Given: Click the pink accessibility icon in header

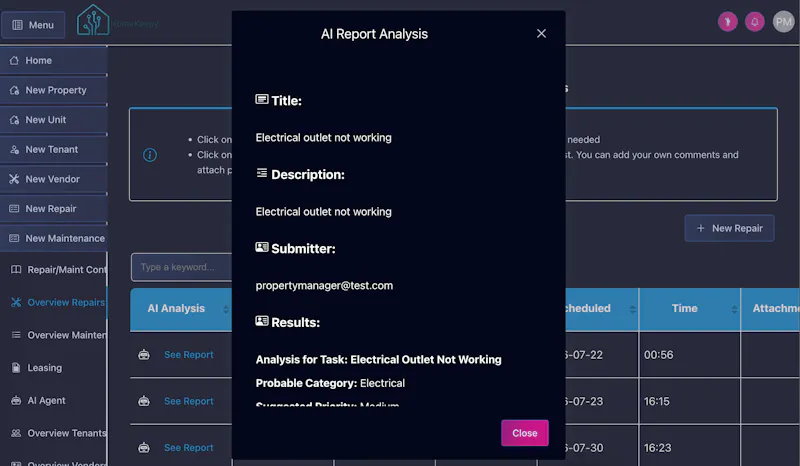Looking at the screenshot, I should coord(728,22).
